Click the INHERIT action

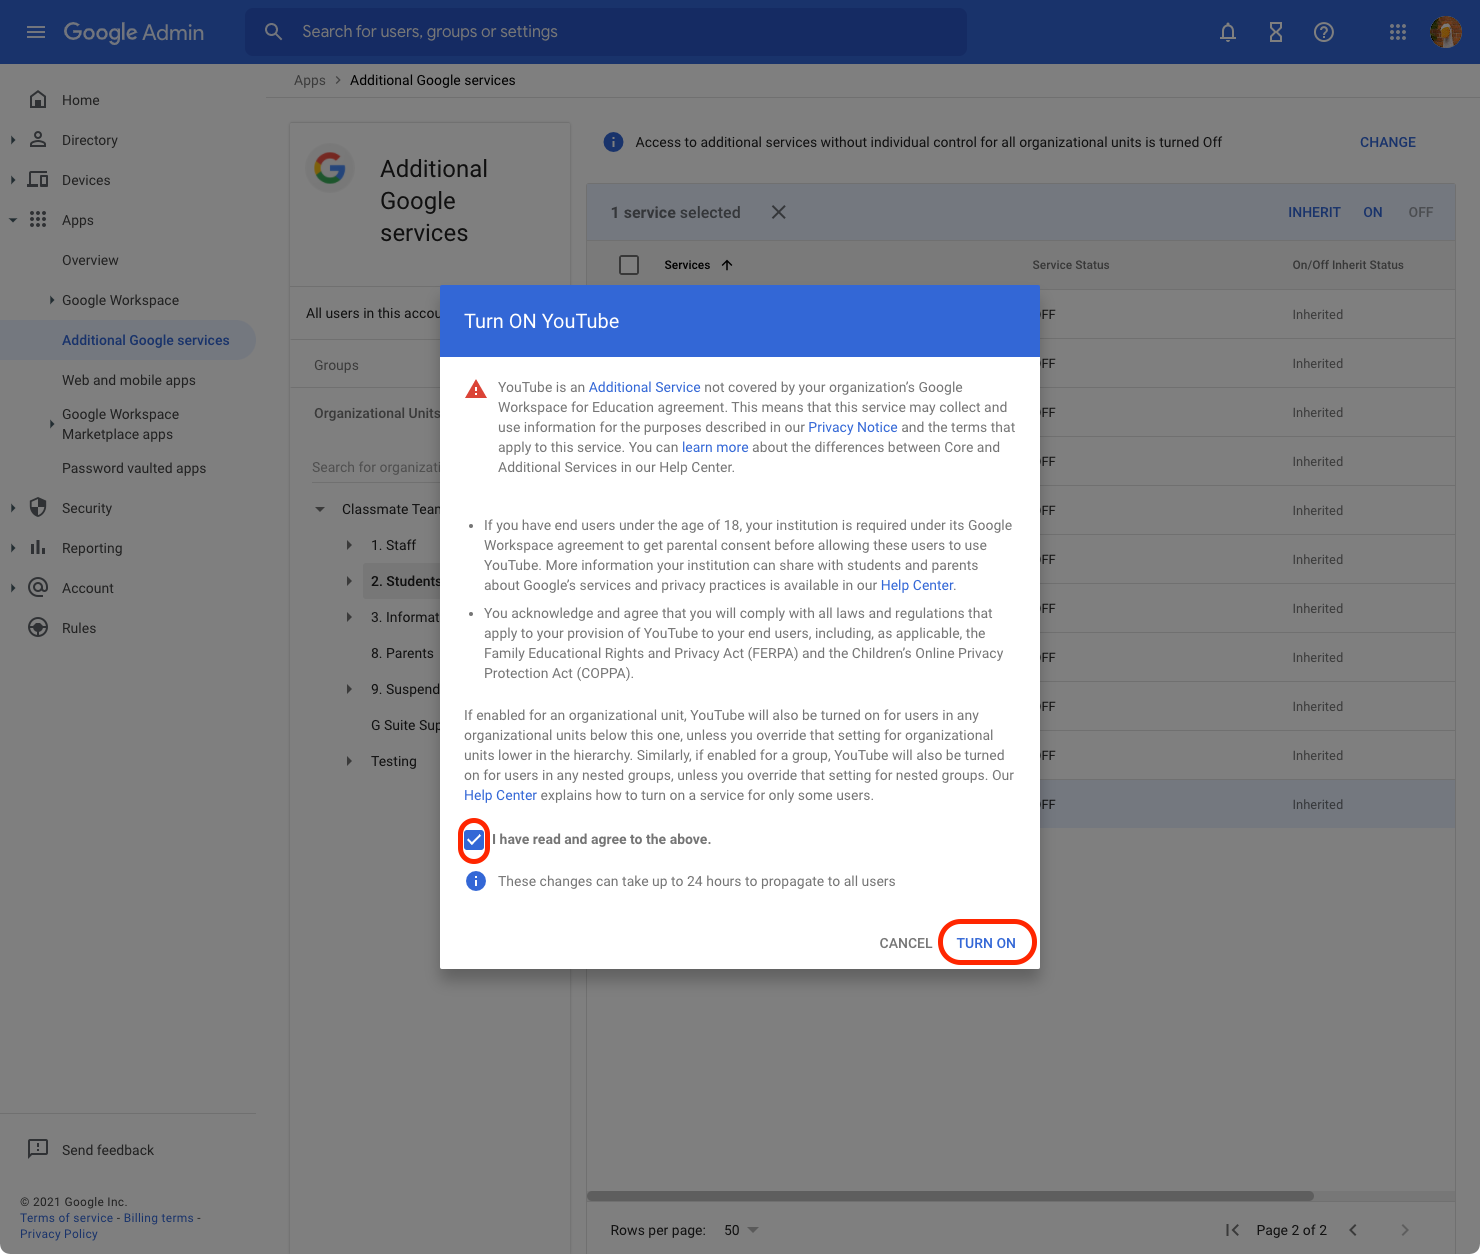(1314, 212)
